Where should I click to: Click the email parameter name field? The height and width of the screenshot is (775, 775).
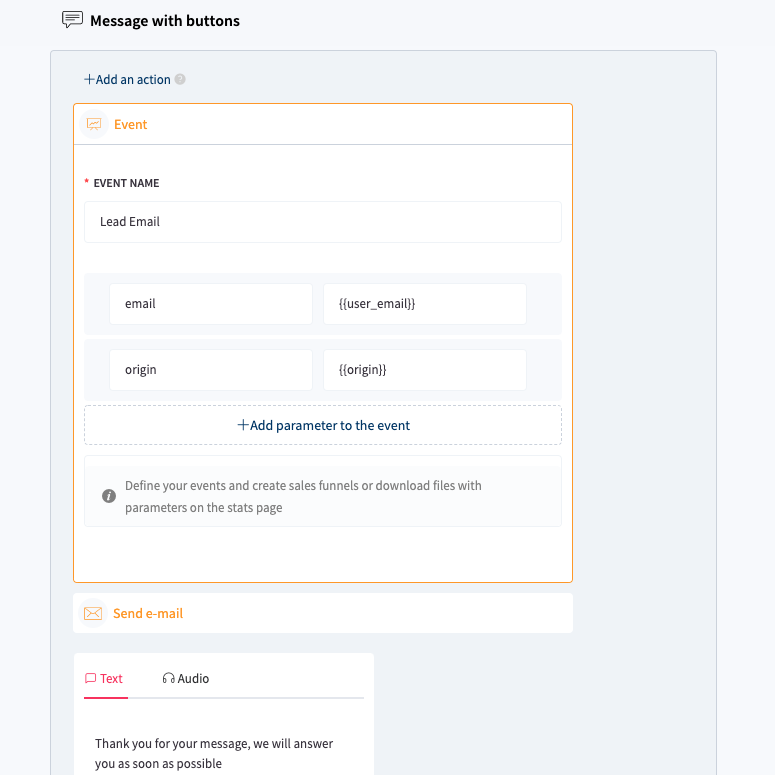point(210,304)
